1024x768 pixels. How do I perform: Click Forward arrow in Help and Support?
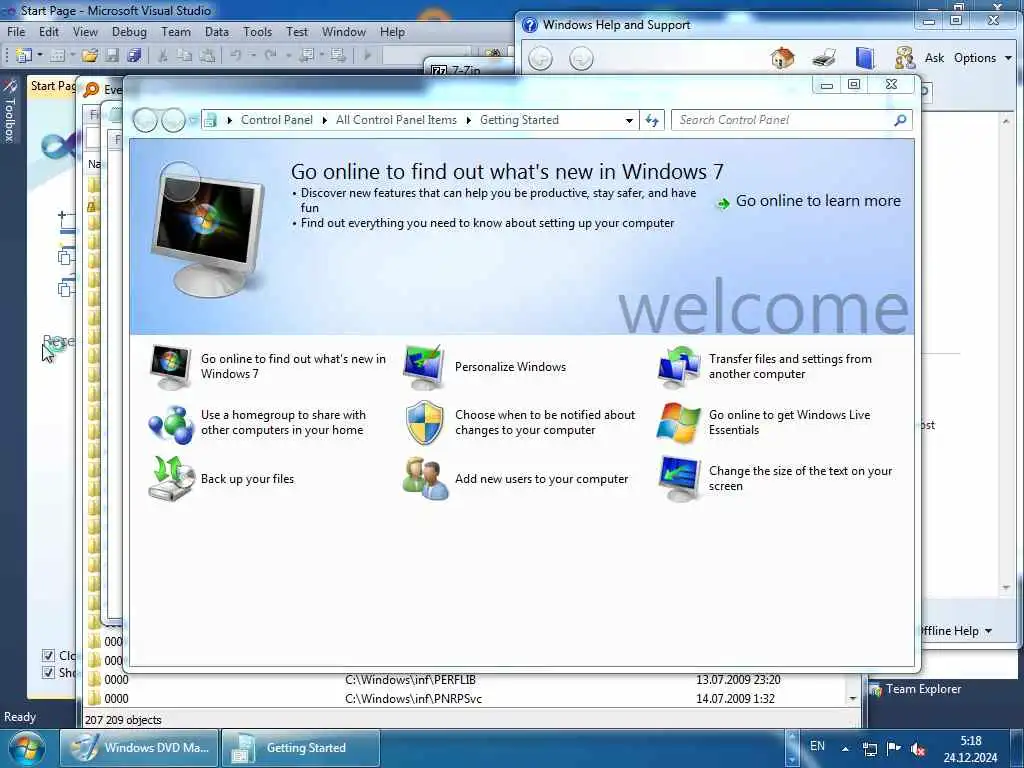(581, 59)
